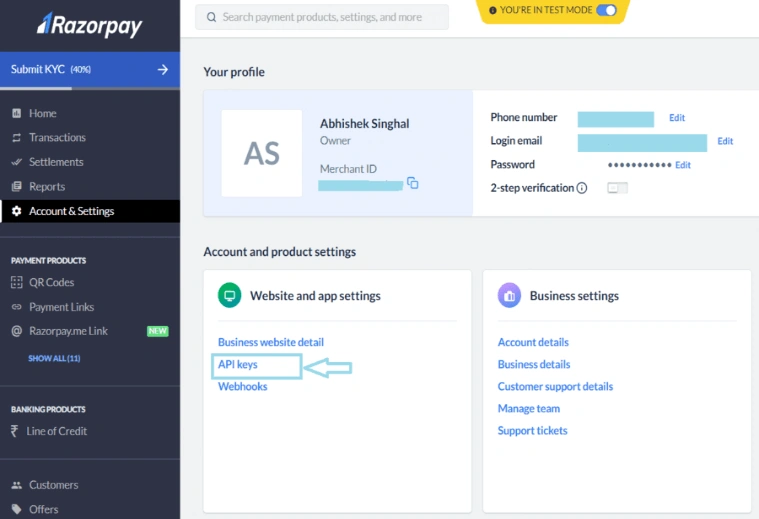759x519 pixels.
Task: Click the Line of Credit rupee icon
Action: coord(15,431)
